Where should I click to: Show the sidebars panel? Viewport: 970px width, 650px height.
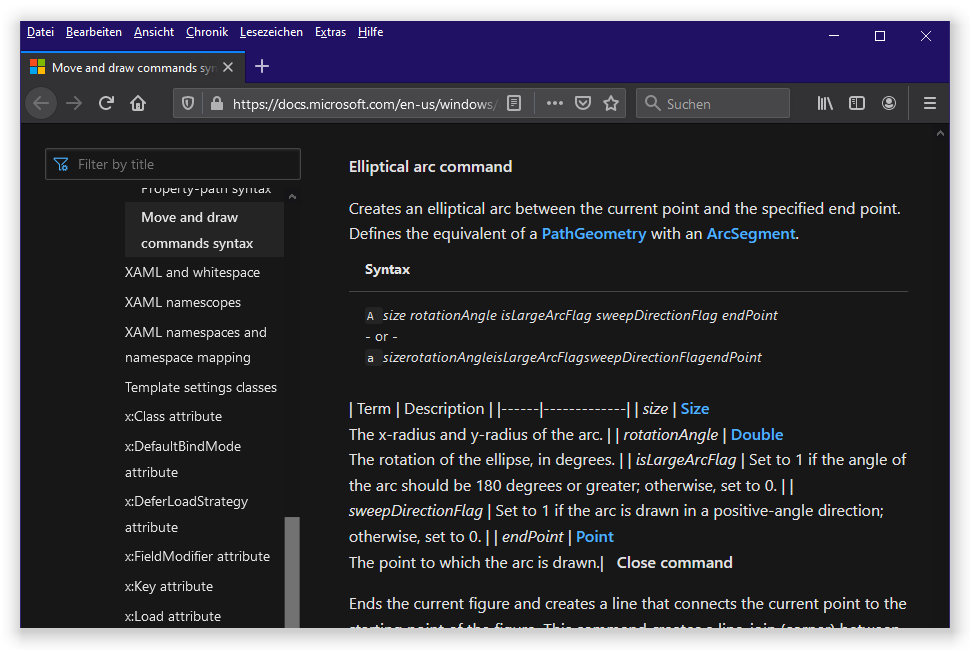coord(857,103)
